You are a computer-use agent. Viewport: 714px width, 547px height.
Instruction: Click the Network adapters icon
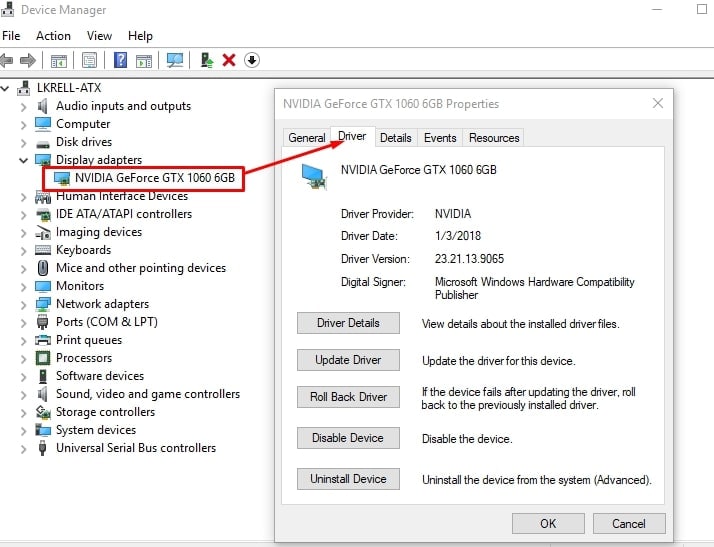[x=43, y=304]
